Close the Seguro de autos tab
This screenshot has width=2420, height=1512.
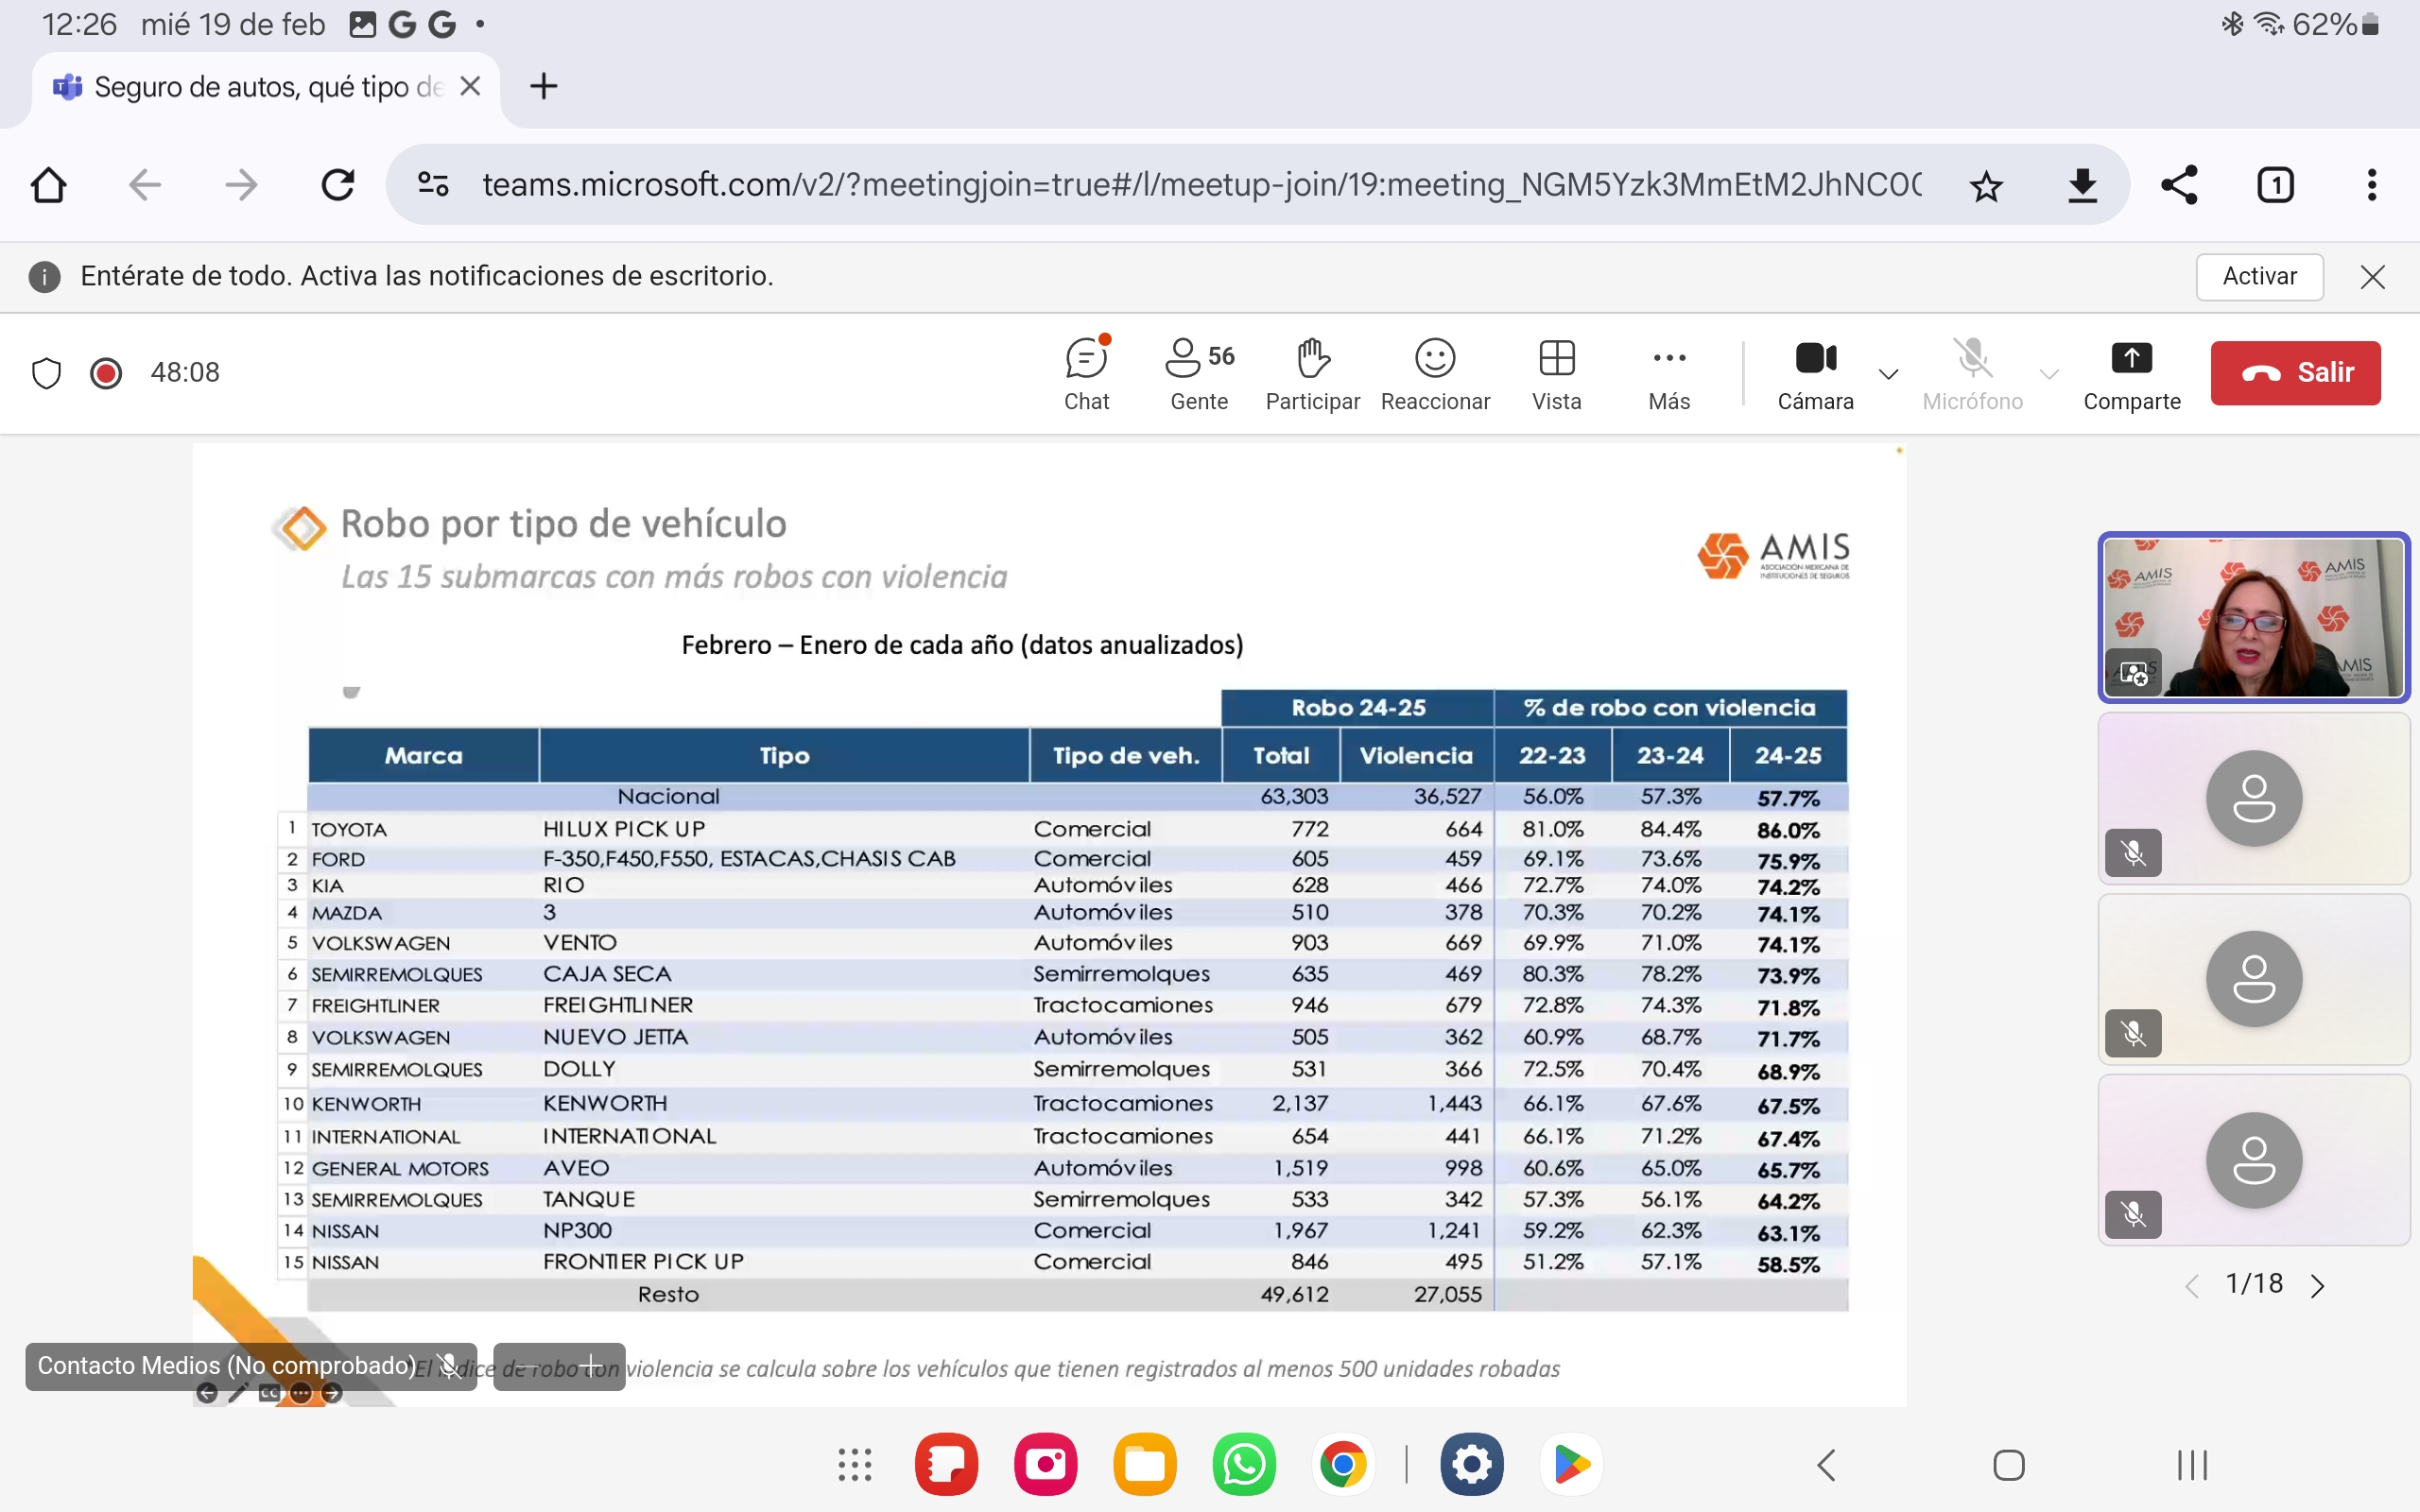click(470, 87)
